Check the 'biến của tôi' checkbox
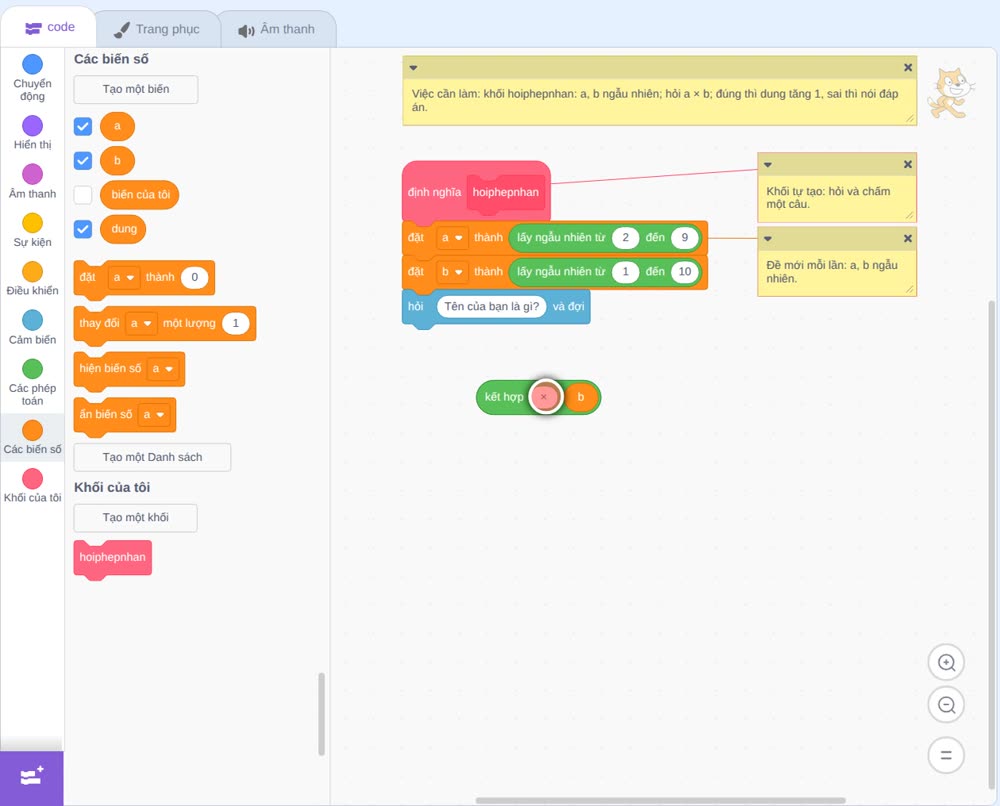Screen dimensions: 1000x806 83,194
